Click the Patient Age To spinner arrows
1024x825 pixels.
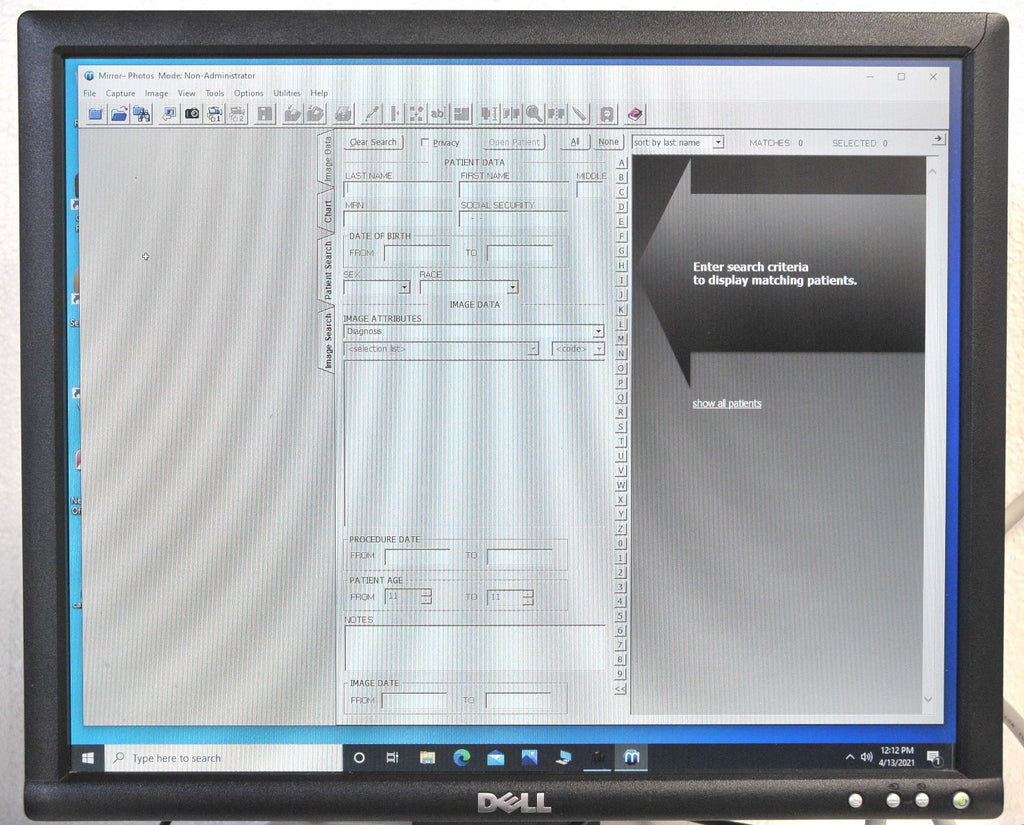point(528,596)
